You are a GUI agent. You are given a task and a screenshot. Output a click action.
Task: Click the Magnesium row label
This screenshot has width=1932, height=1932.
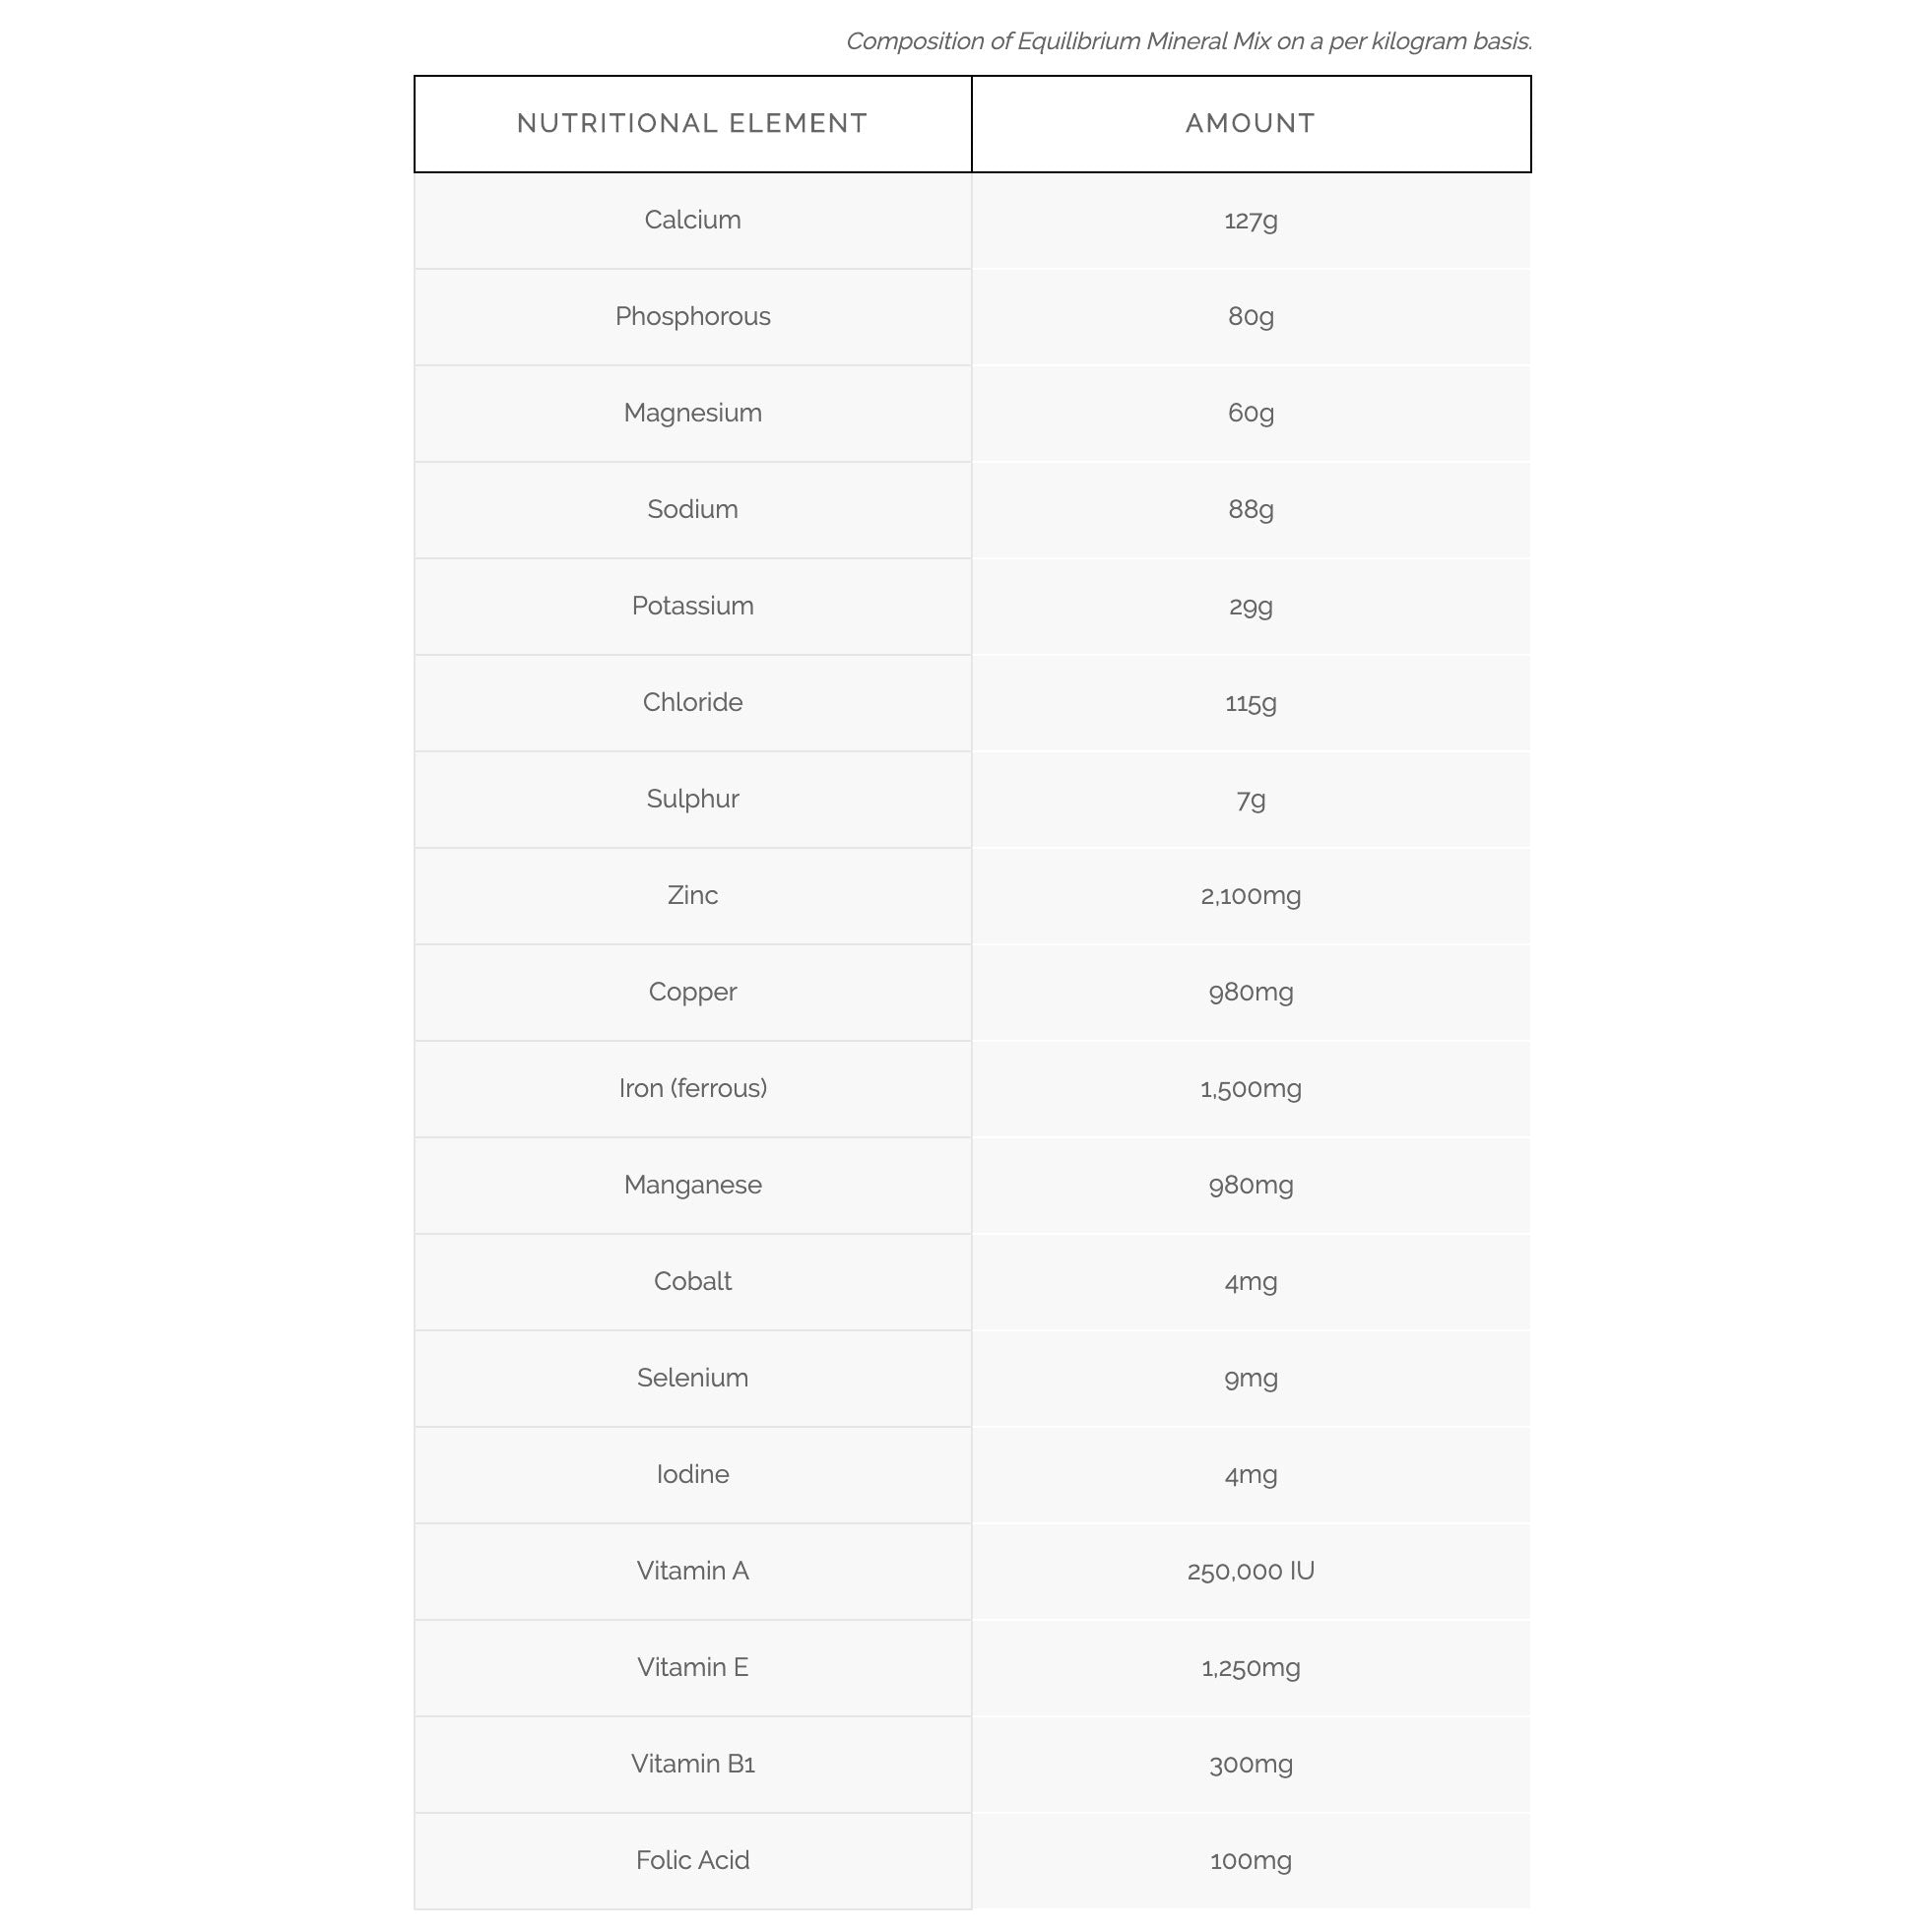coord(692,413)
